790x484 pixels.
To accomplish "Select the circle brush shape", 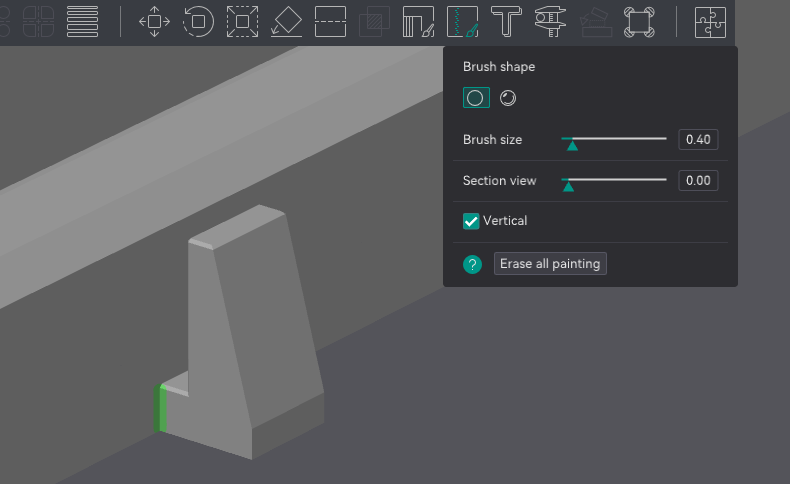I will (476, 98).
